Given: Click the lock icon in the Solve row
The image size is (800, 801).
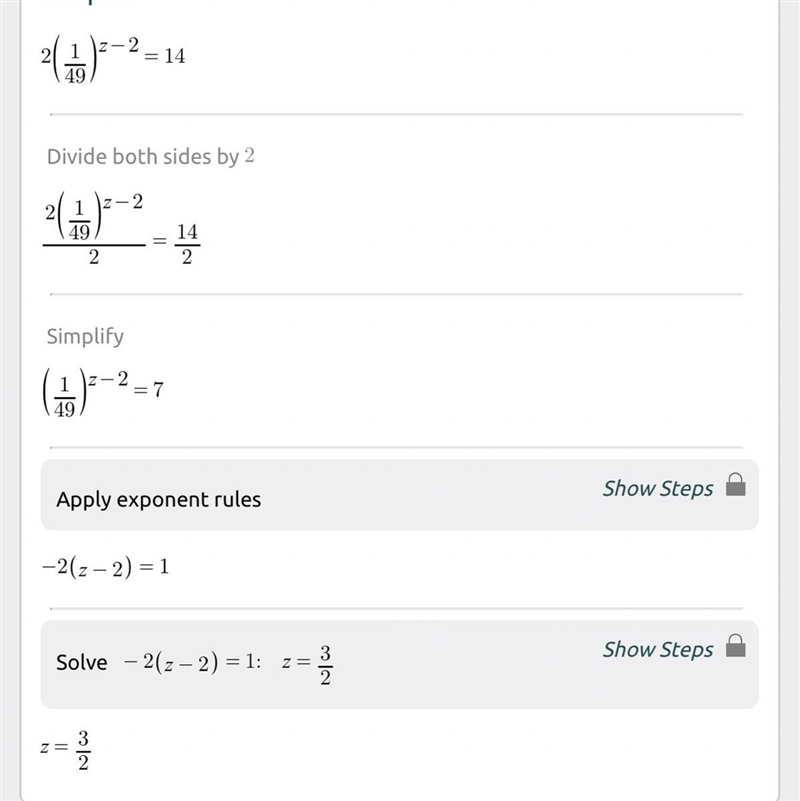Looking at the screenshot, I should click(x=735, y=646).
